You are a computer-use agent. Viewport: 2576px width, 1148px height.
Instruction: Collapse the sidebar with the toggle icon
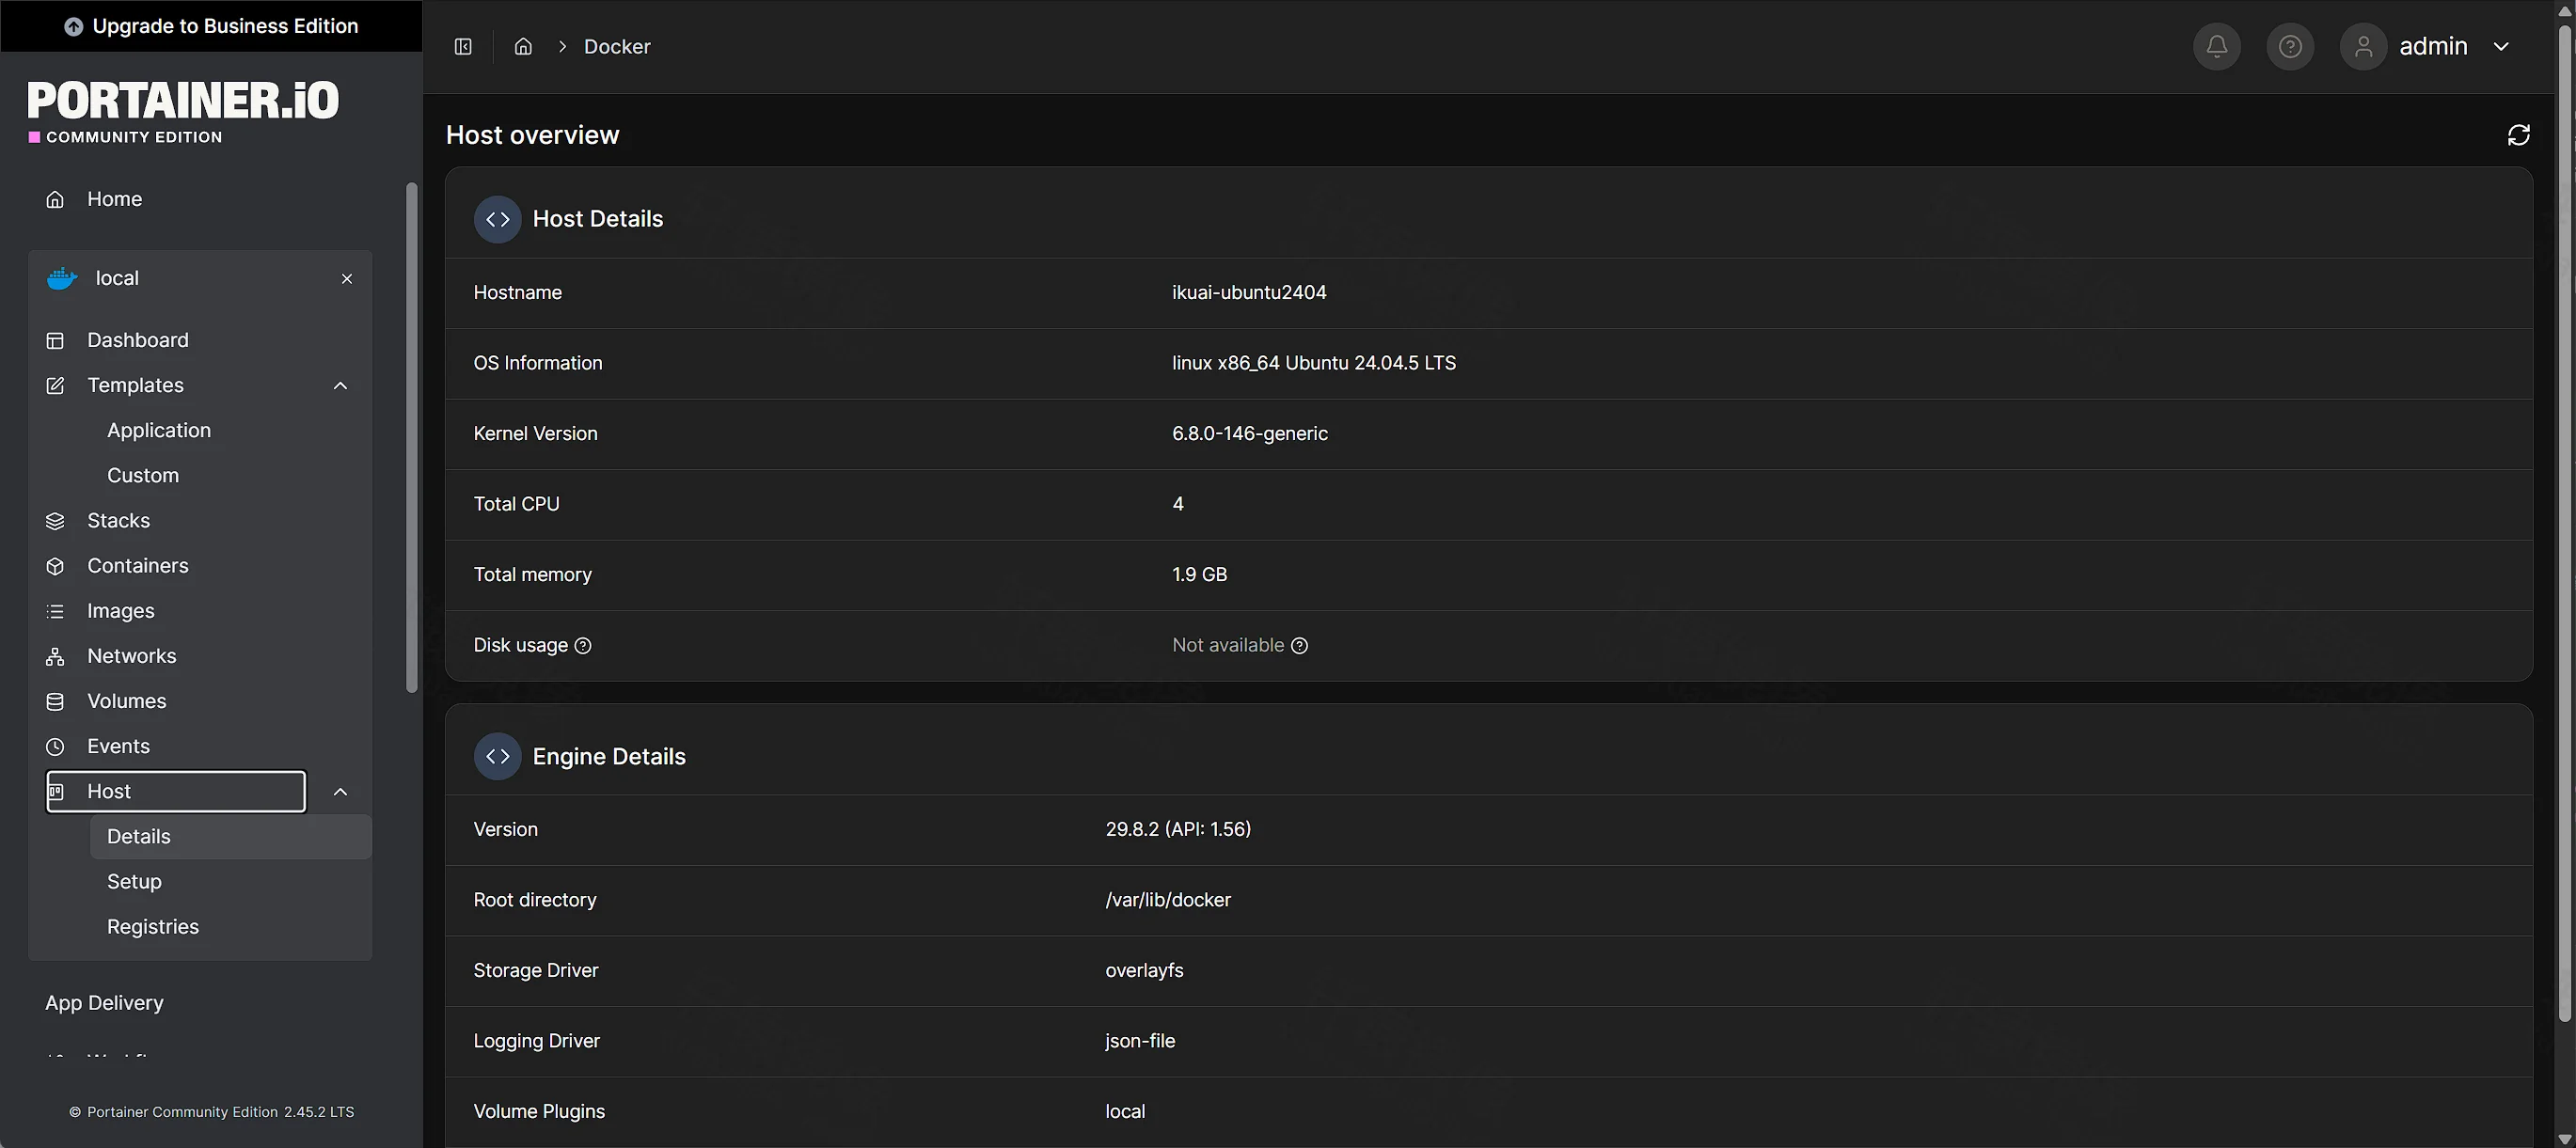[463, 46]
